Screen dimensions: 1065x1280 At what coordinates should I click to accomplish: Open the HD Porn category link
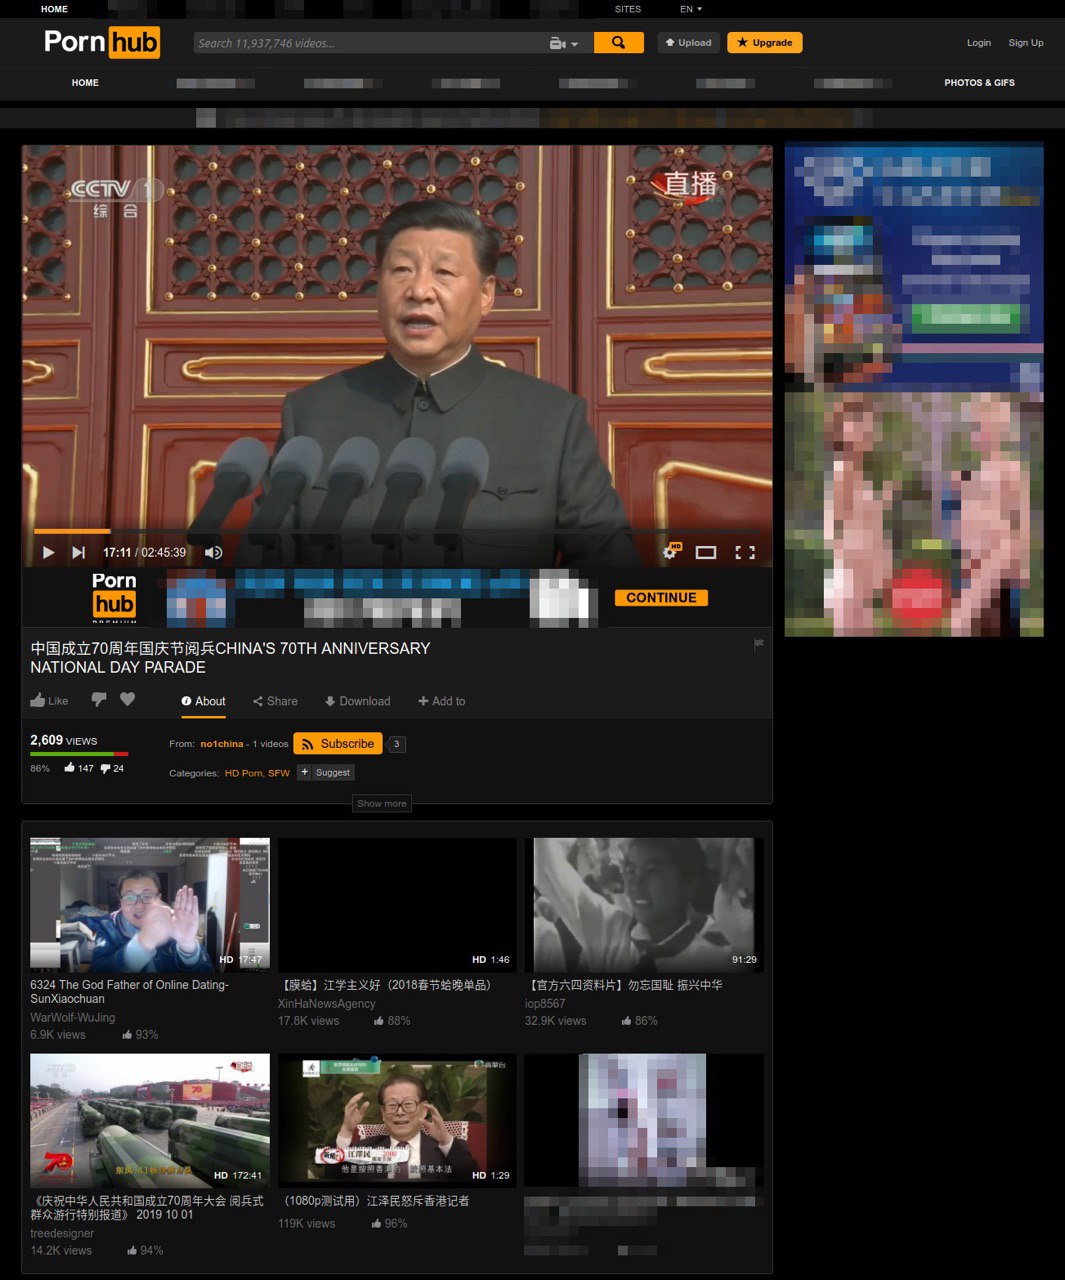click(x=243, y=773)
